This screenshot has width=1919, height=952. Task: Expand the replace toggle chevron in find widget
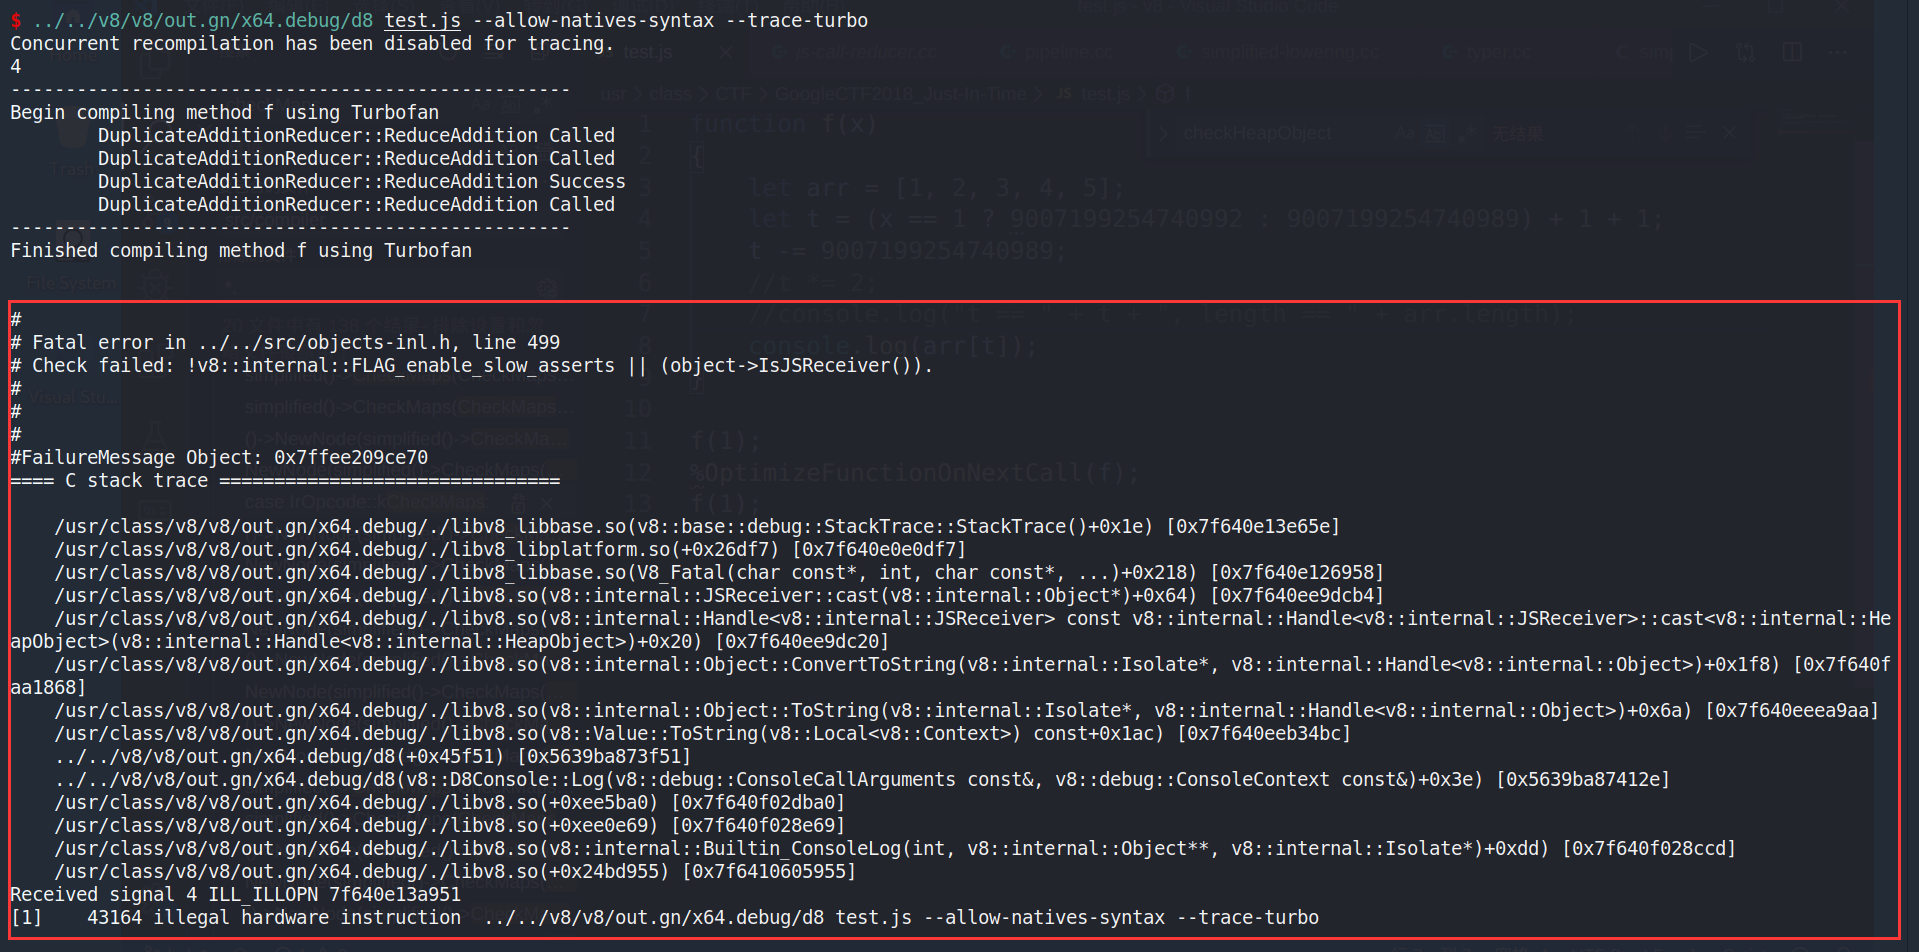1164,133
